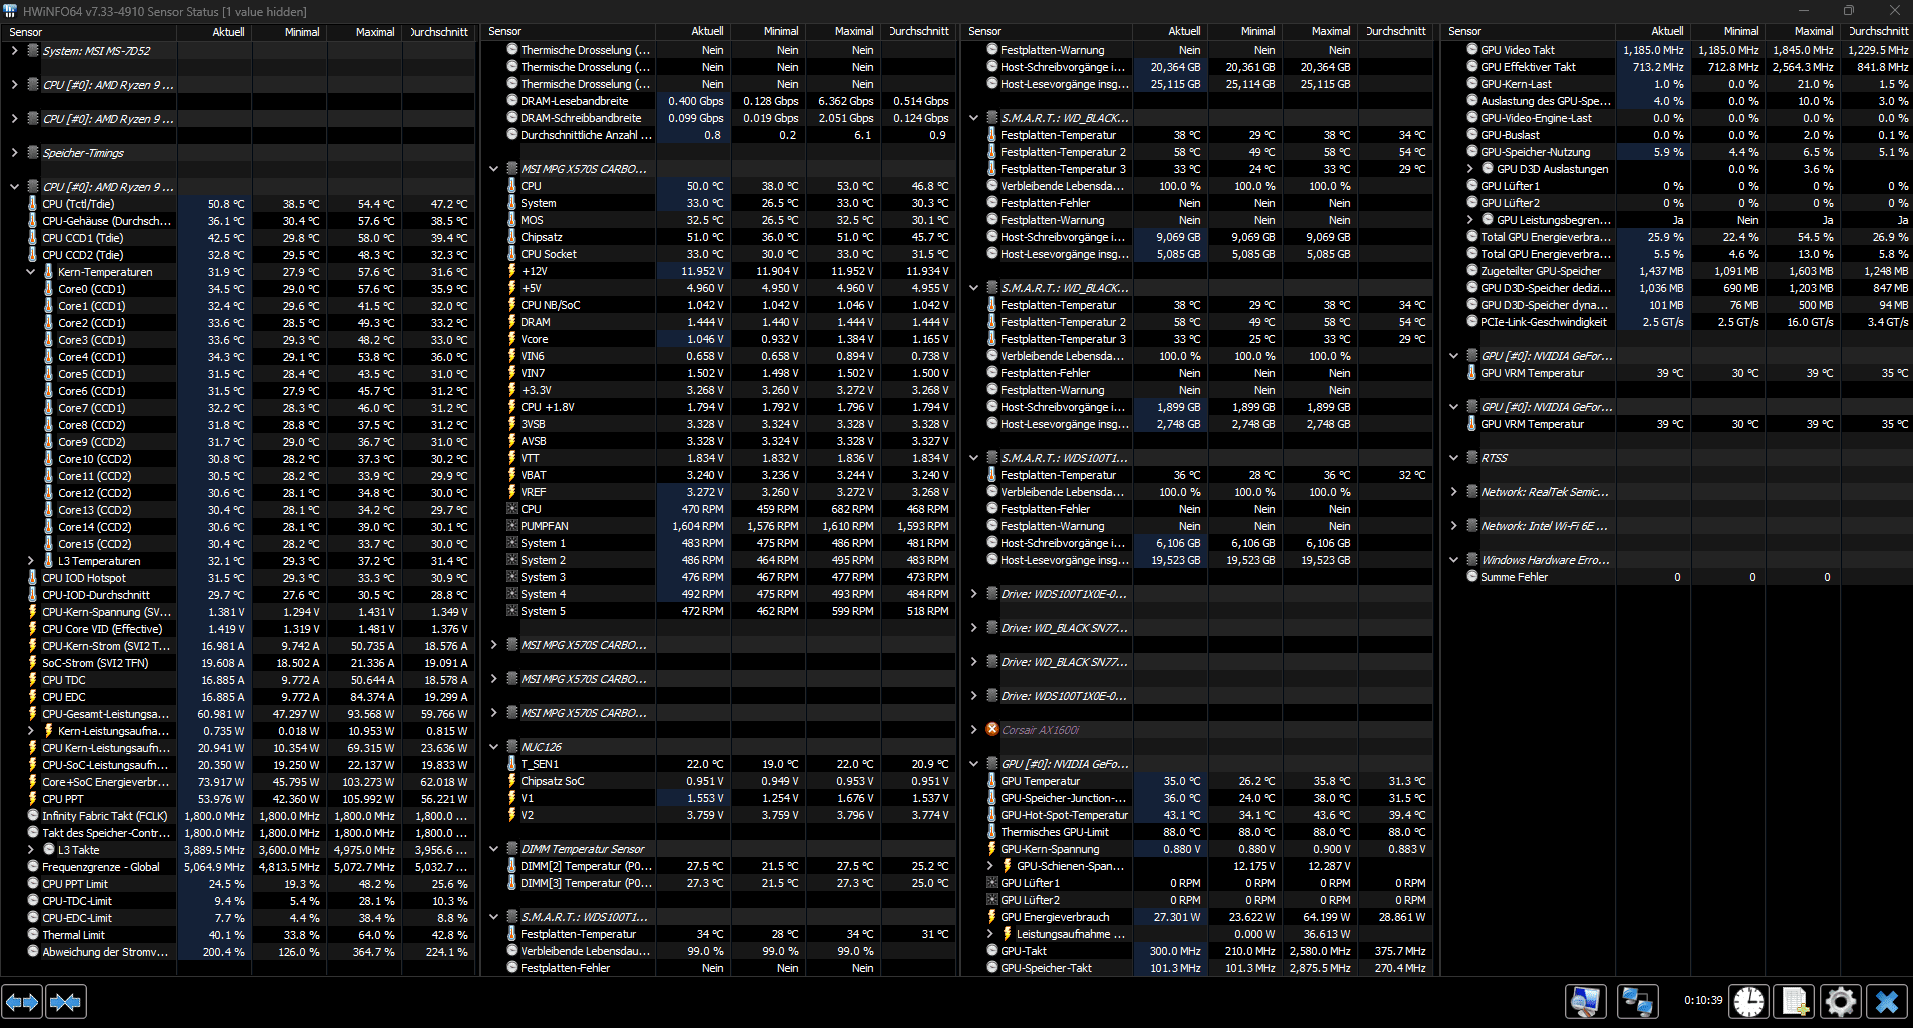Collapse the Windows Hardware Erro... group
The width and height of the screenshot is (1913, 1028).
click(1454, 560)
